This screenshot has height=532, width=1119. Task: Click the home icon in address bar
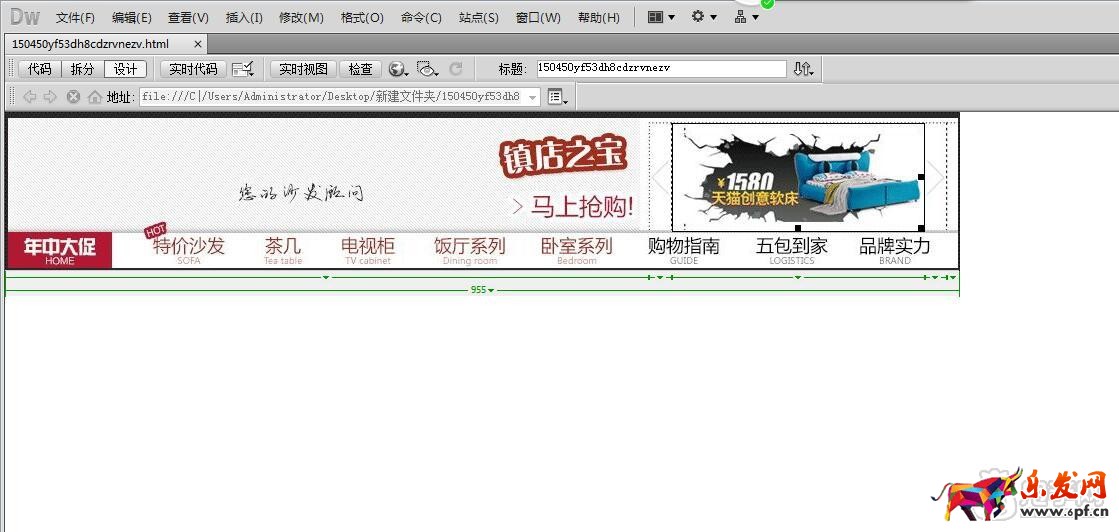[94, 96]
